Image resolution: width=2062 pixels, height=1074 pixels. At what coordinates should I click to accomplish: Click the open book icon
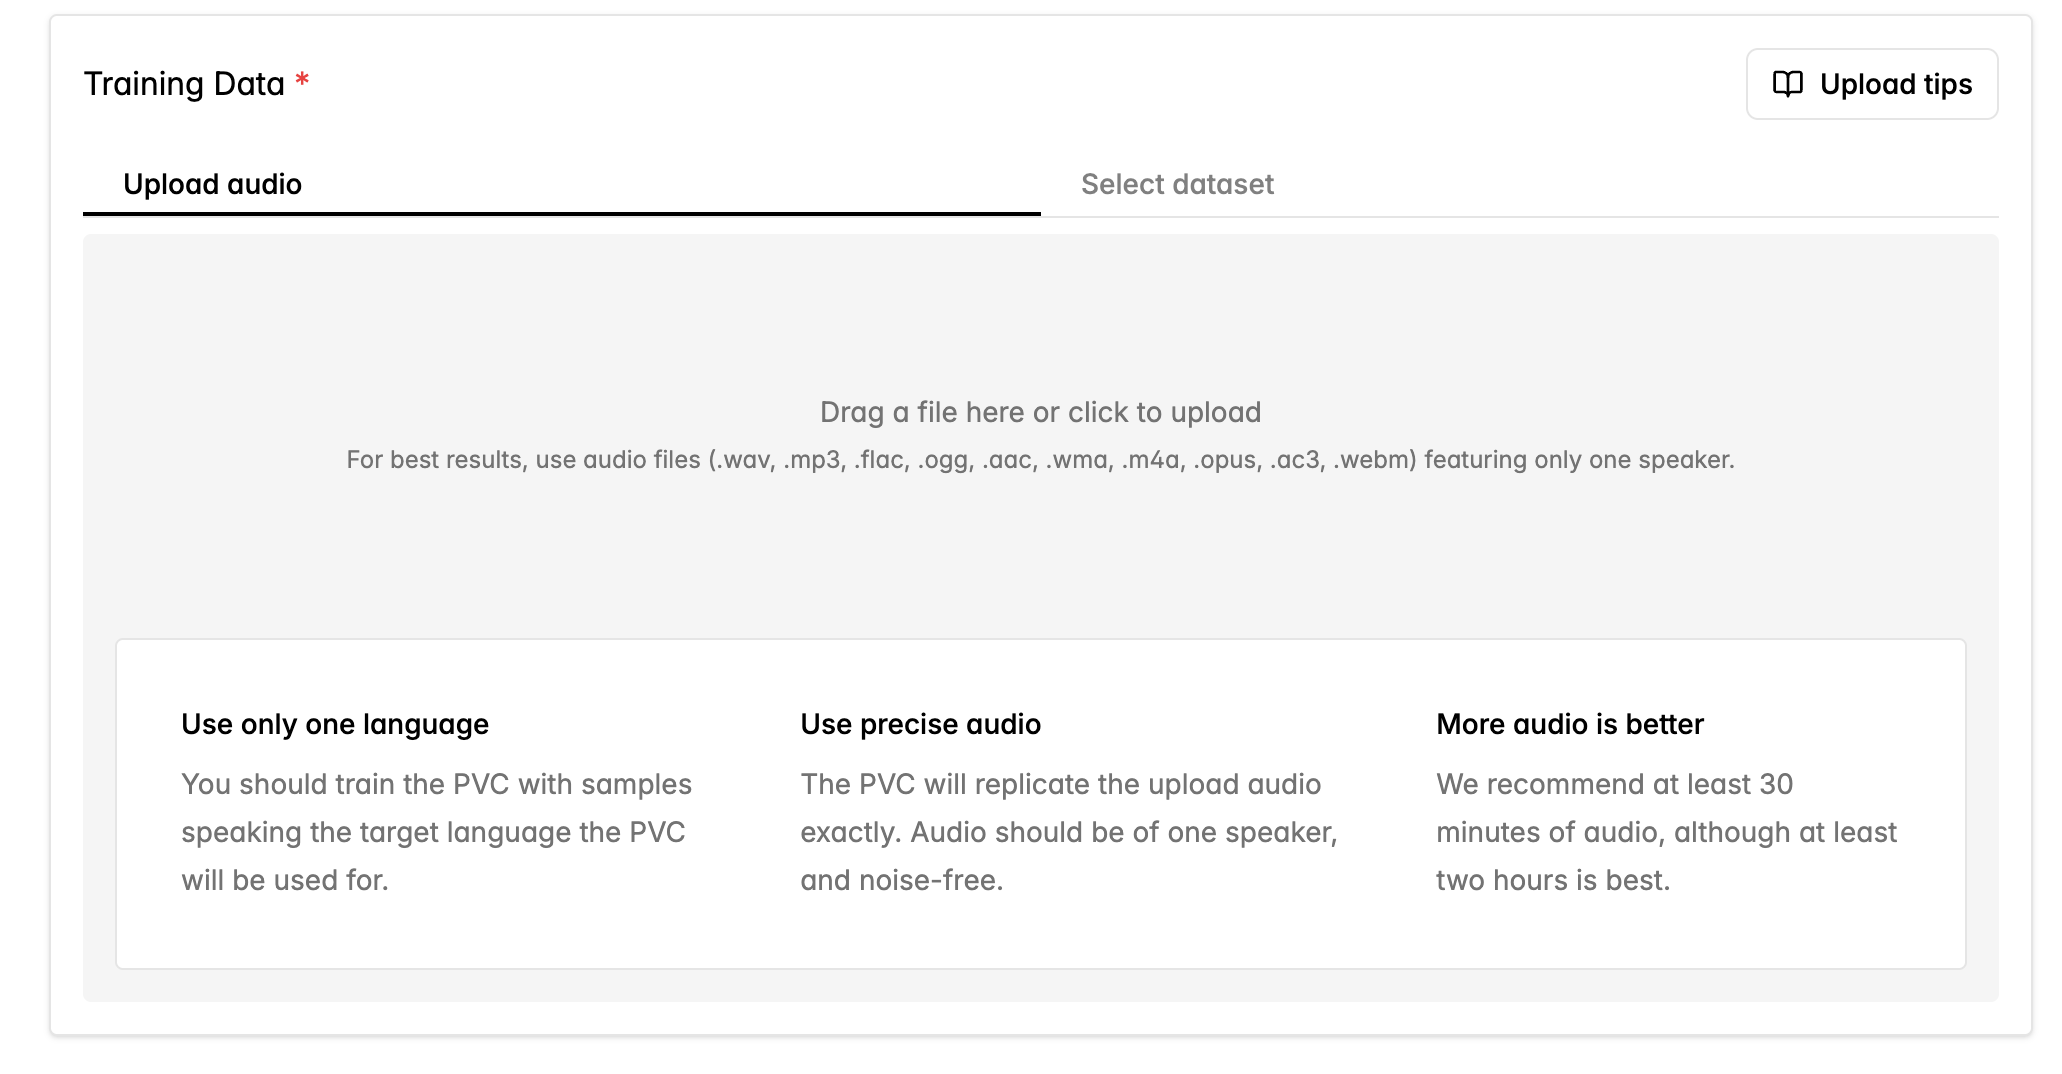point(1787,84)
